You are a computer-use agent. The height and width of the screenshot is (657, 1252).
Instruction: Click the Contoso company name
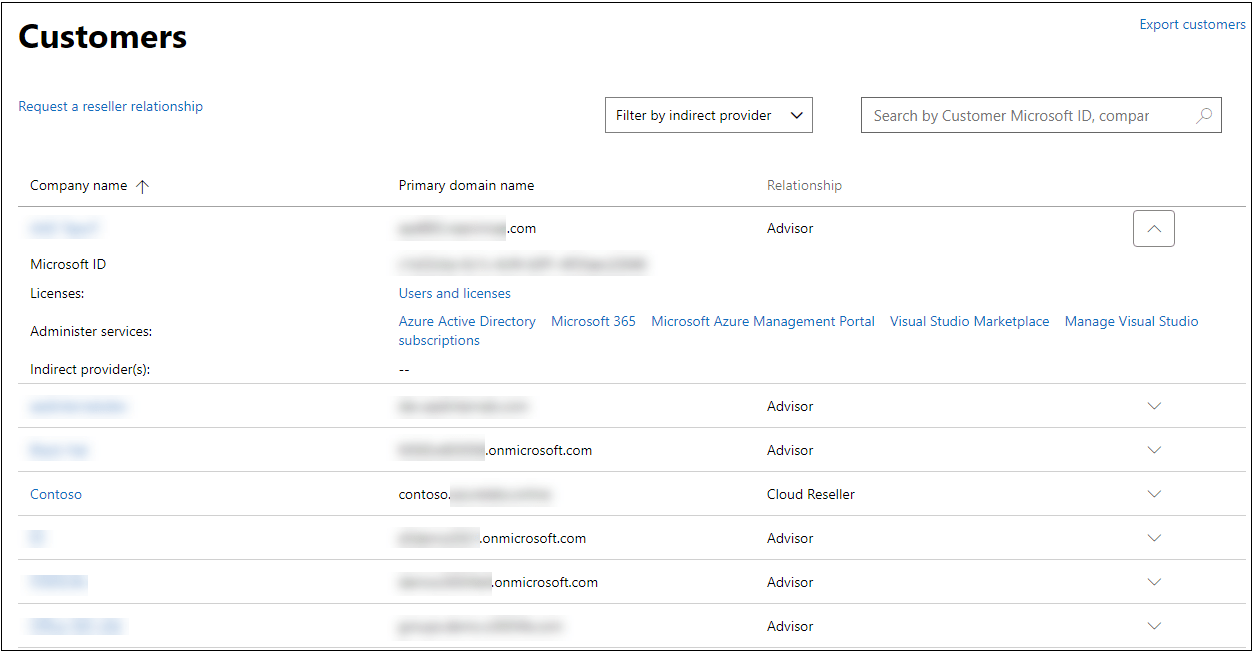pos(56,494)
